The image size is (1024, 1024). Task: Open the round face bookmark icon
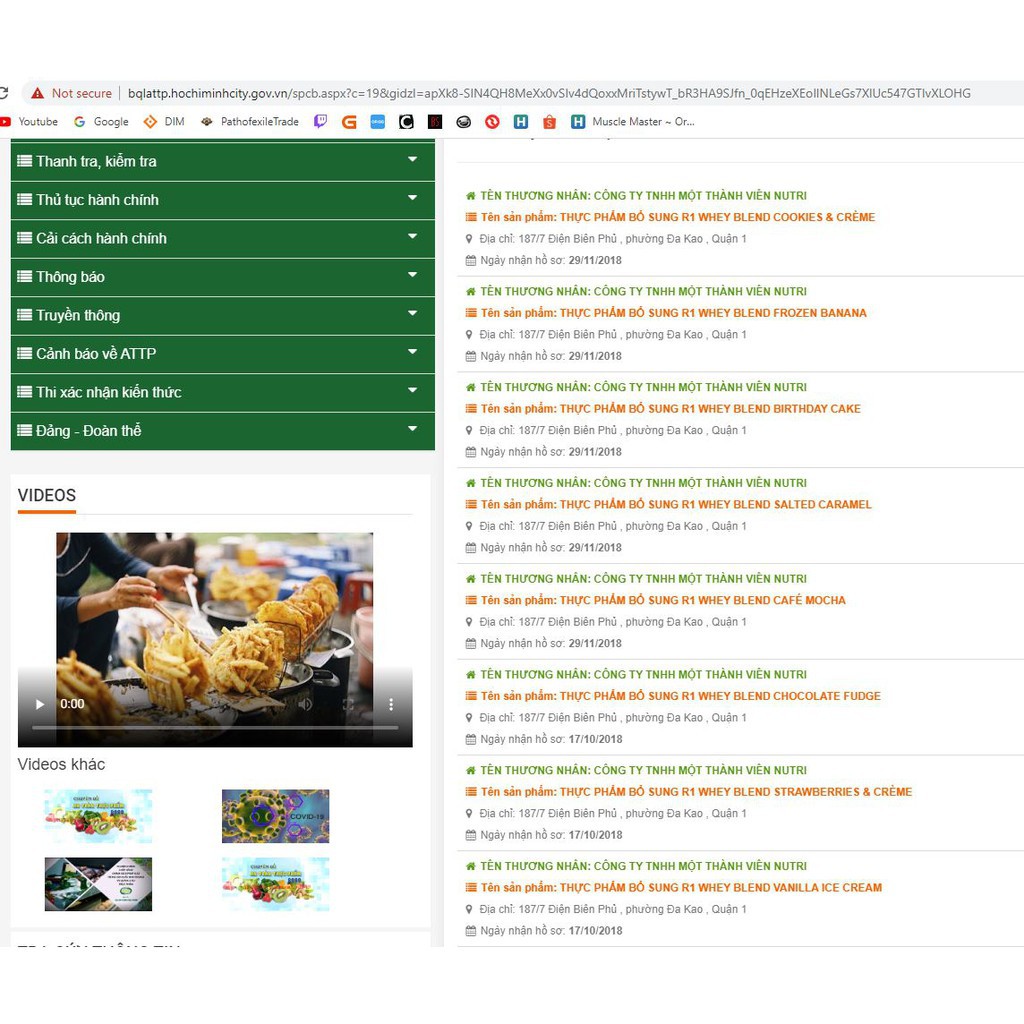click(464, 121)
